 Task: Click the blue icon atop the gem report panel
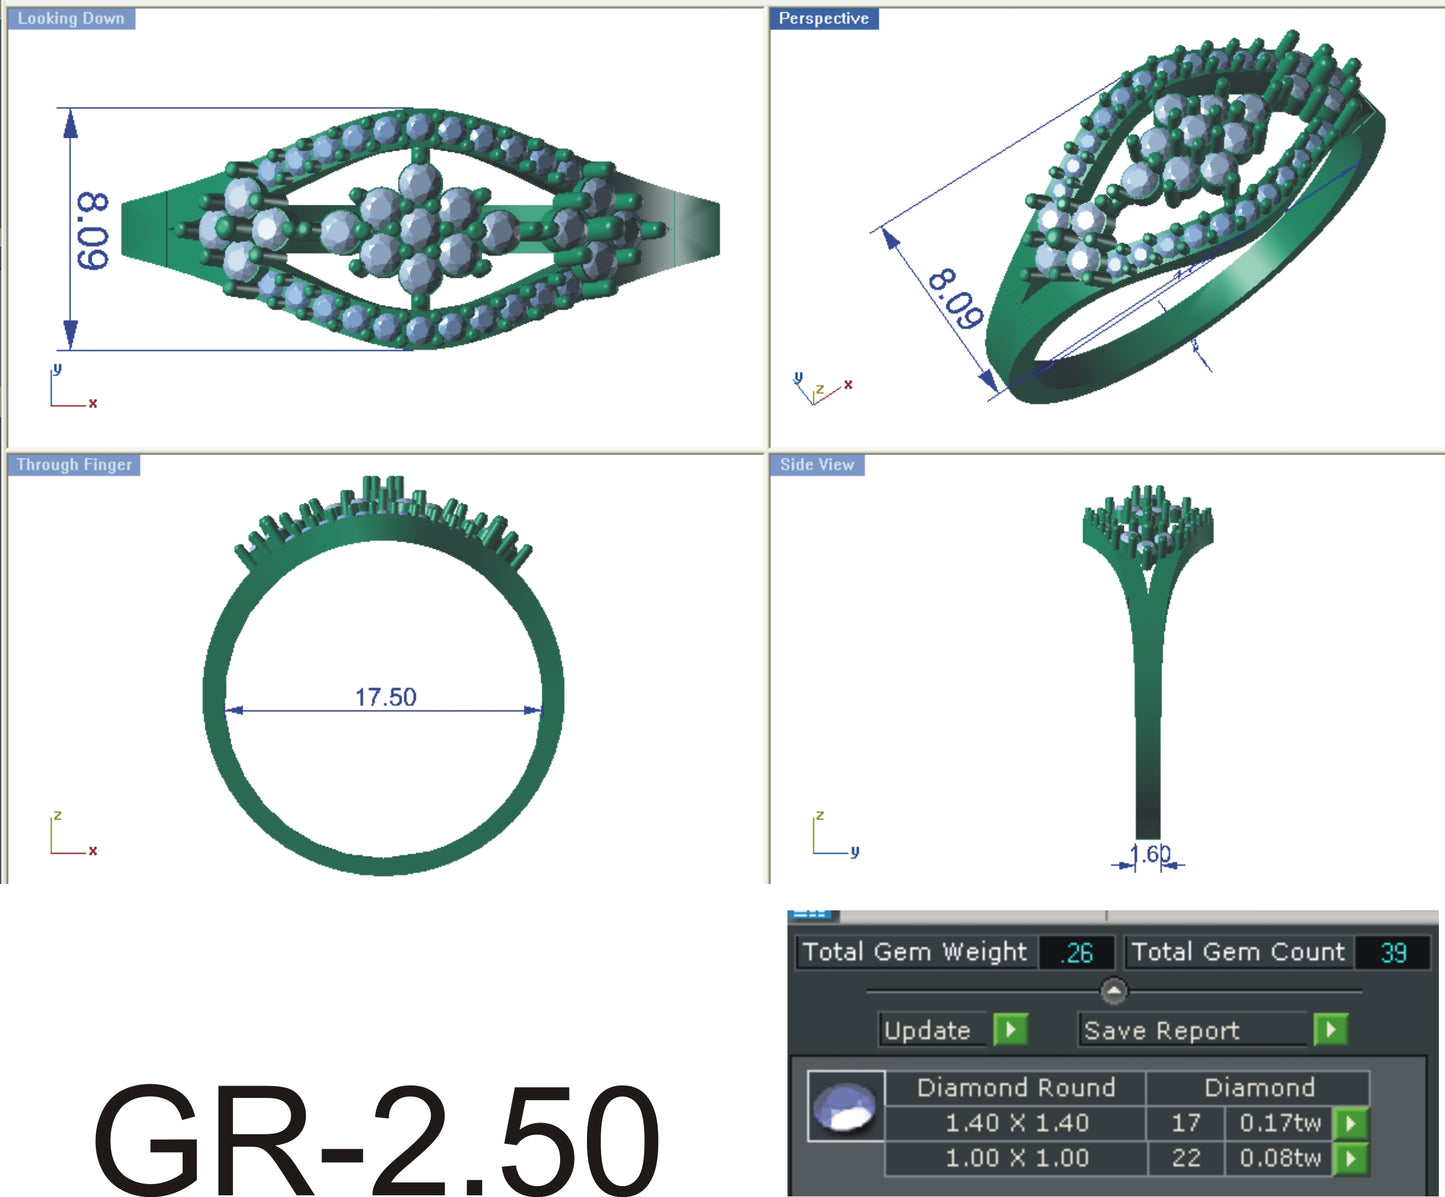[x=812, y=913]
